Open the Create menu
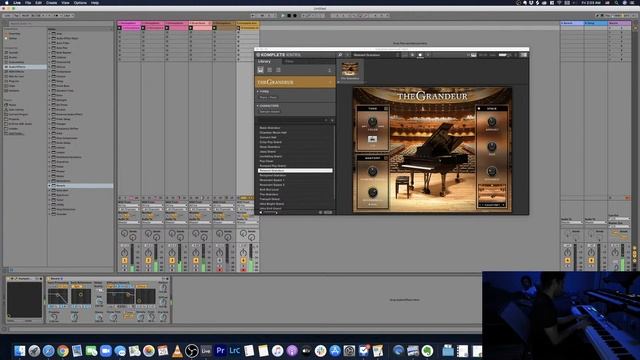 point(51,2)
